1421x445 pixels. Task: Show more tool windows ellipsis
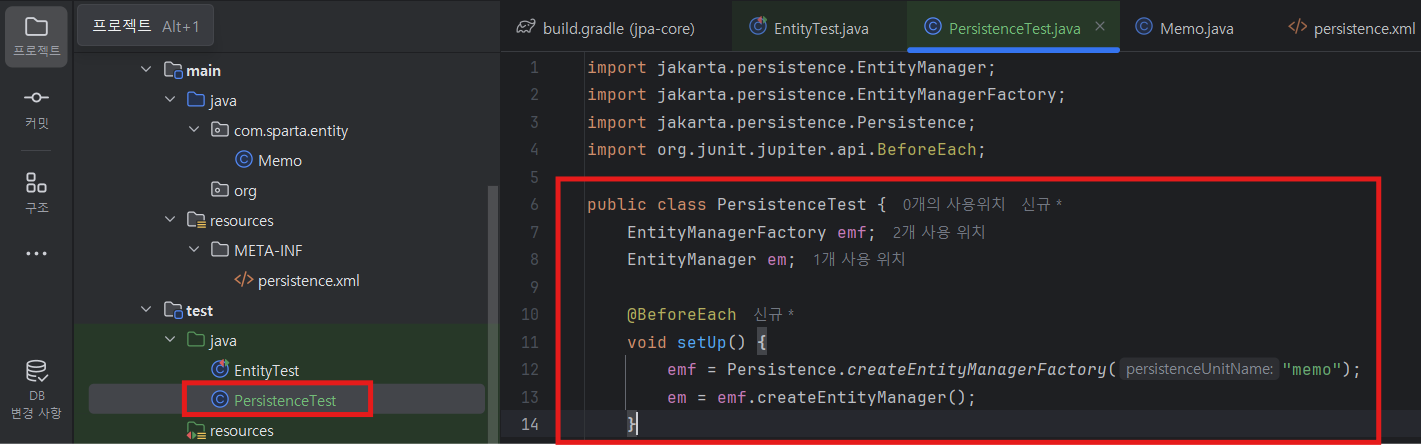[x=36, y=254]
